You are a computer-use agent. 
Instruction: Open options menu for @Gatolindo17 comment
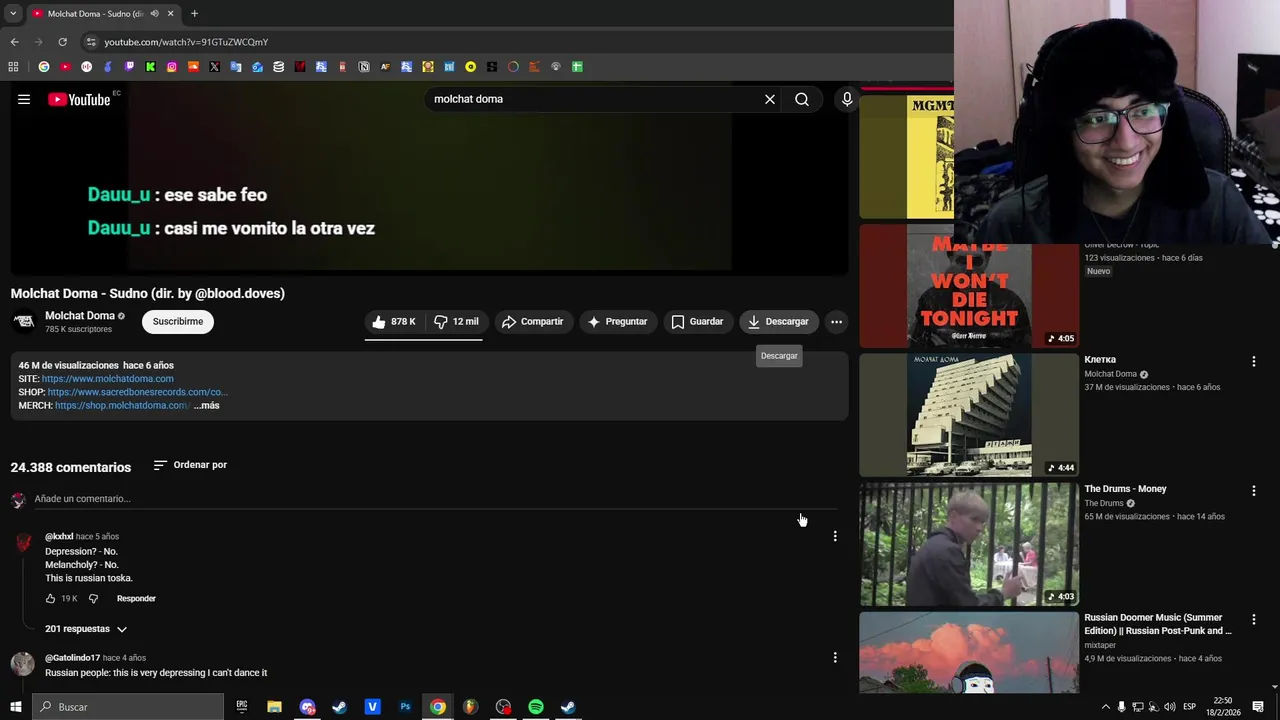(x=835, y=657)
